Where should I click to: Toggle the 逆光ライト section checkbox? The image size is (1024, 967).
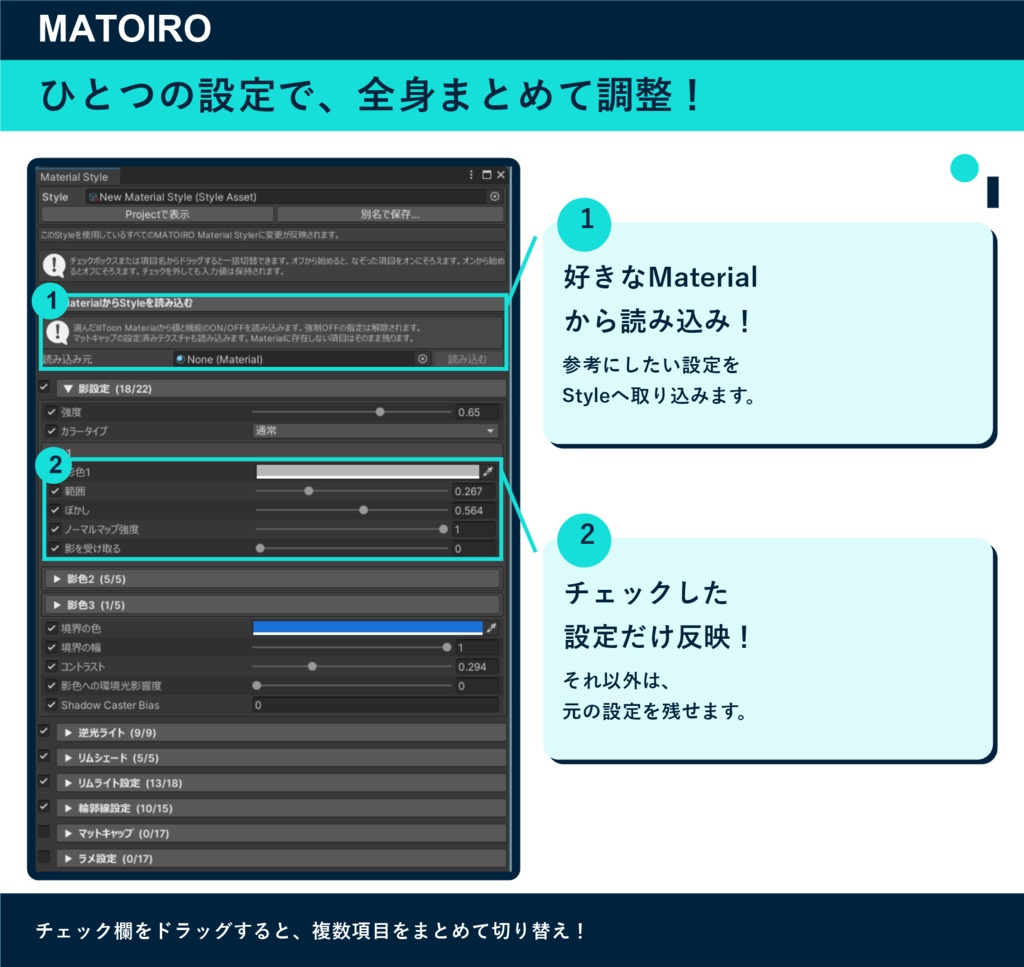click(44, 732)
